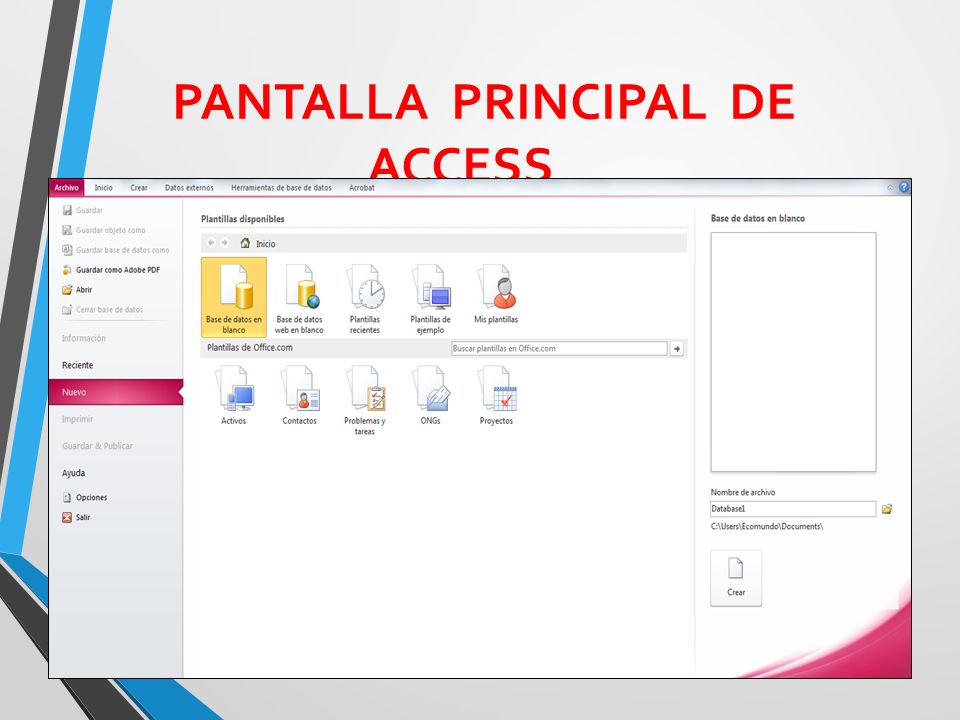Click Abrir to open a database
Image resolution: width=960 pixels, height=720 pixels.
(77, 290)
